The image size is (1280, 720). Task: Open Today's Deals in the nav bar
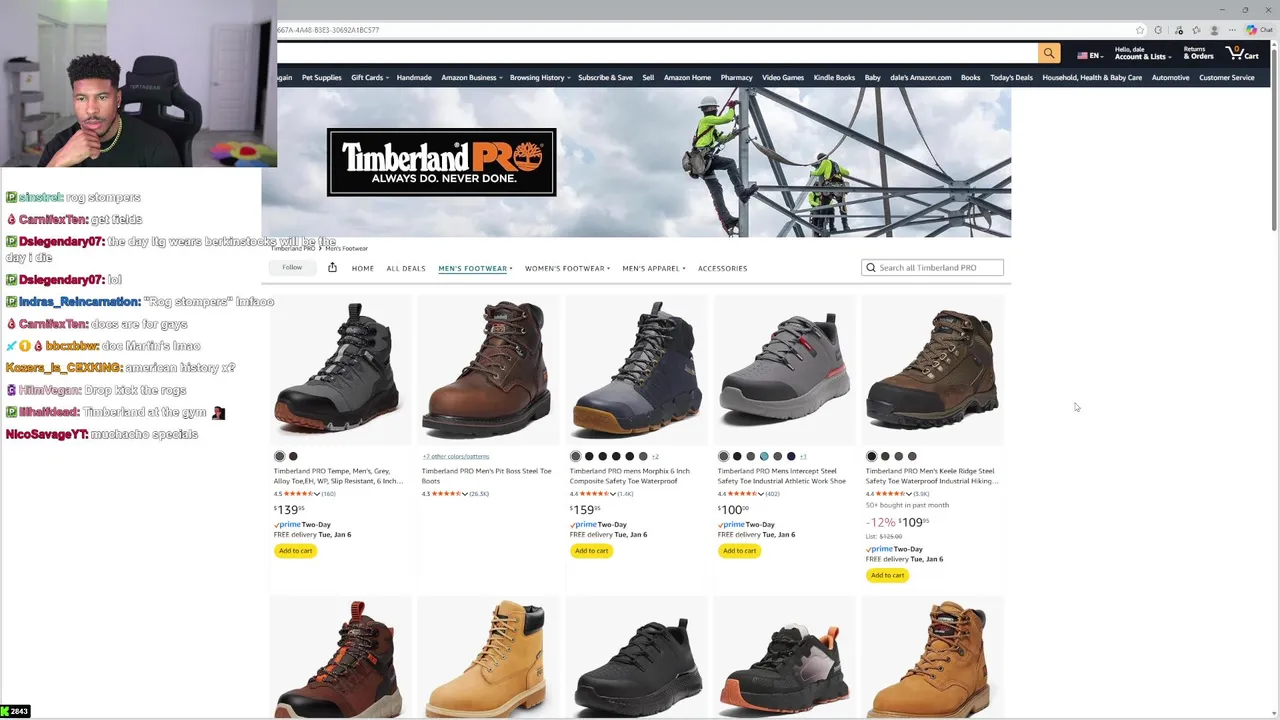1011,77
